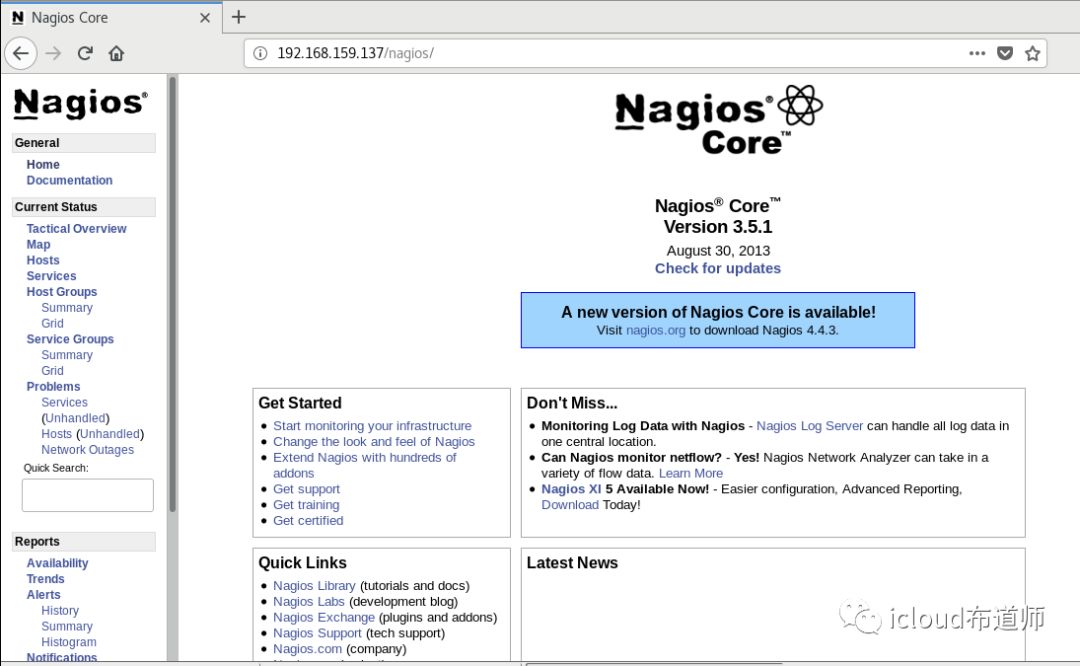Click the sidebar vertical scrollbar
This screenshot has width=1080, height=666.
point(172,296)
